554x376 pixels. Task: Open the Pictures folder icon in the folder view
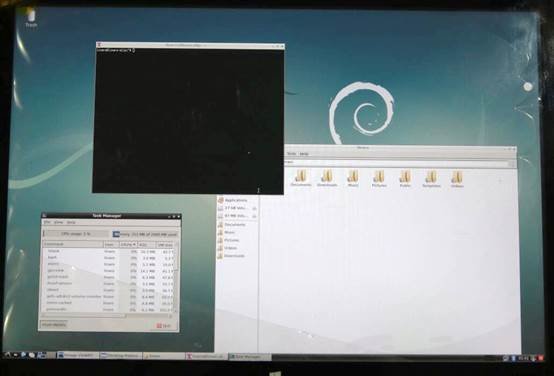(379, 178)
